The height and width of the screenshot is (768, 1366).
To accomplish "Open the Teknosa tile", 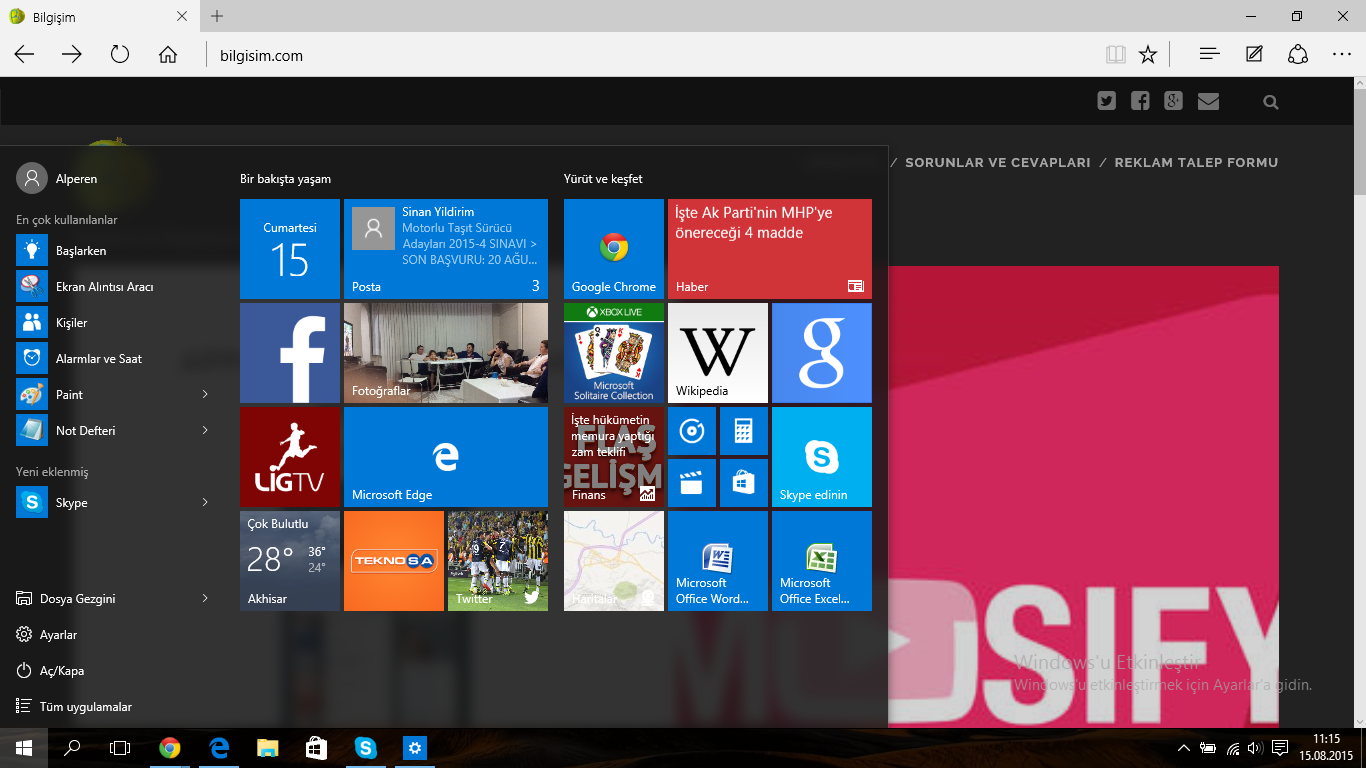I will (394, 561).
